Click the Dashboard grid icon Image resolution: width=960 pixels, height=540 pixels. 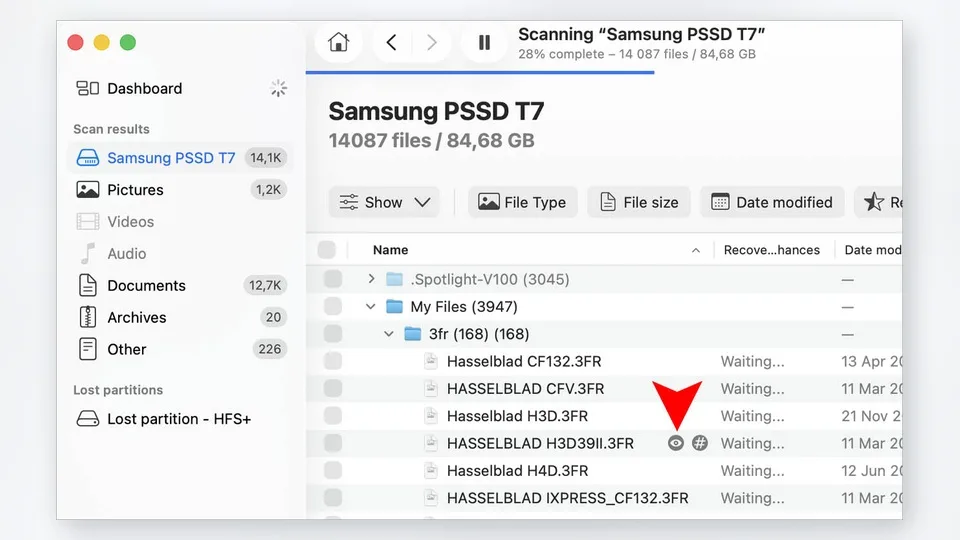coord(88,88)
